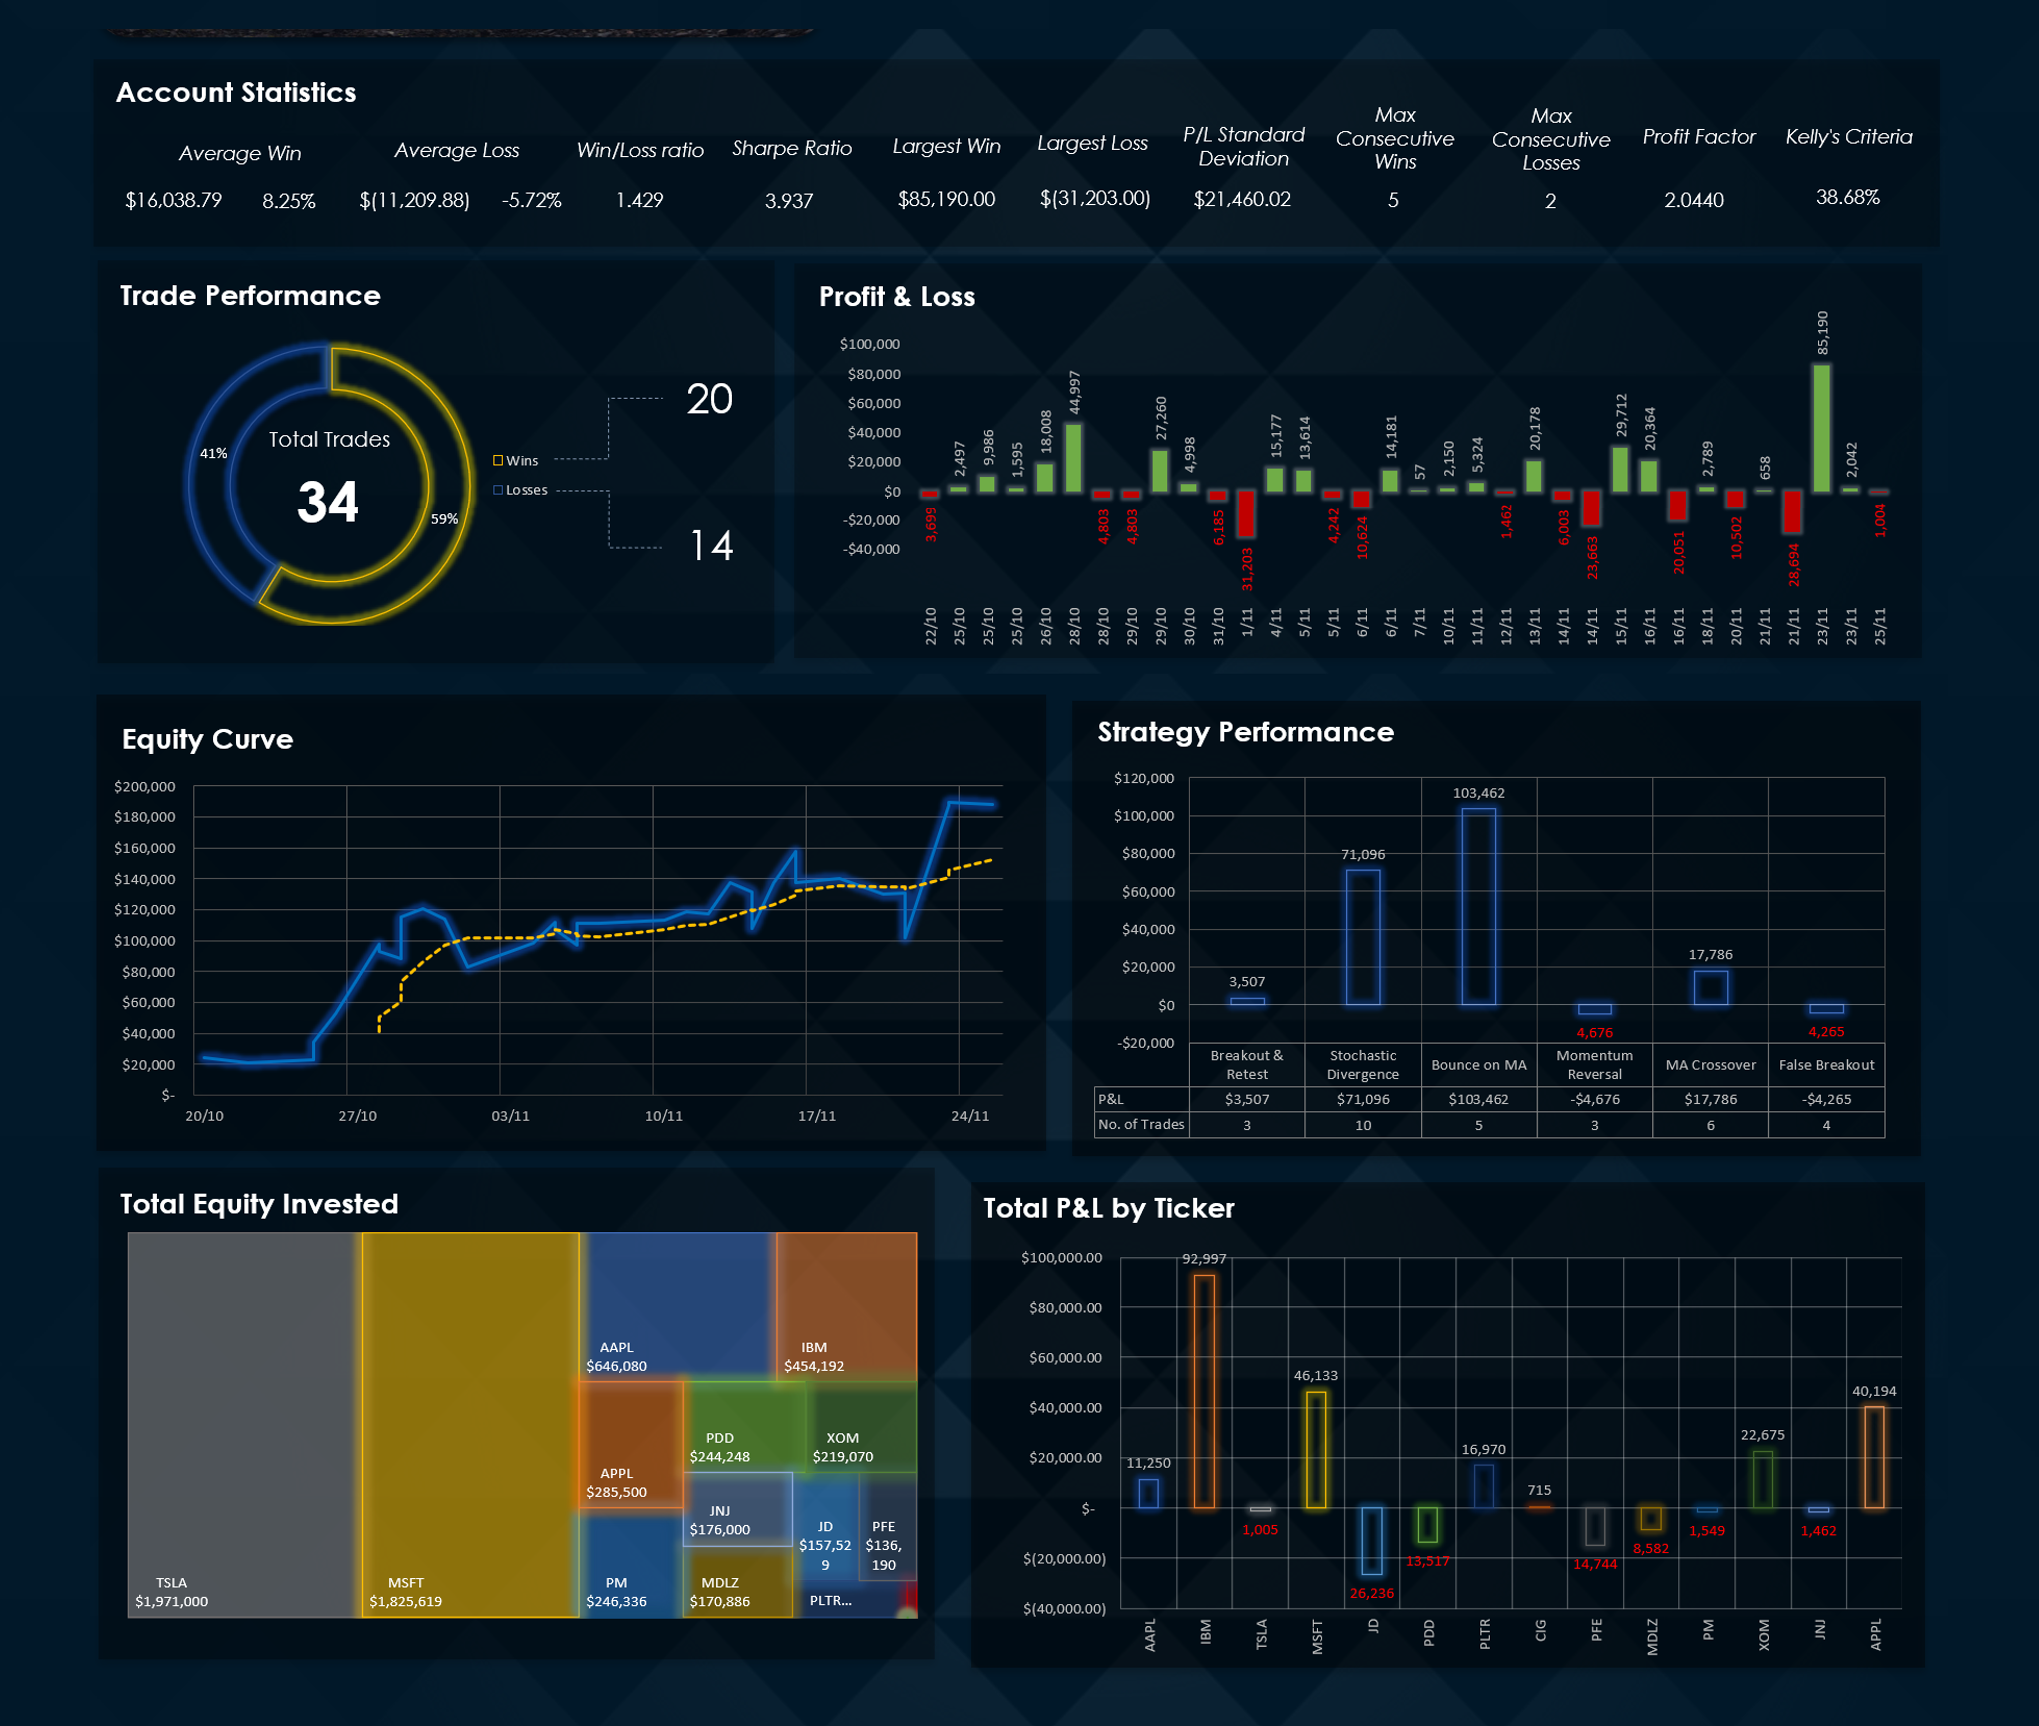The height and width of the screenshot is (1726, 2039).
Task: Click the JNJ $176,000 treemap tile
Action: point(738,1509)
